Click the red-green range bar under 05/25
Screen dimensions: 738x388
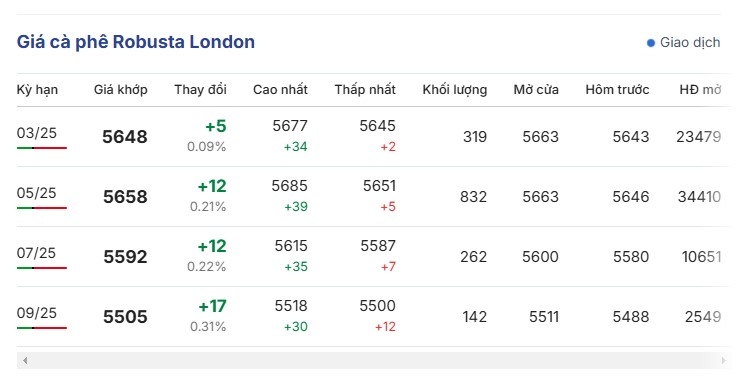click(42, 208)
